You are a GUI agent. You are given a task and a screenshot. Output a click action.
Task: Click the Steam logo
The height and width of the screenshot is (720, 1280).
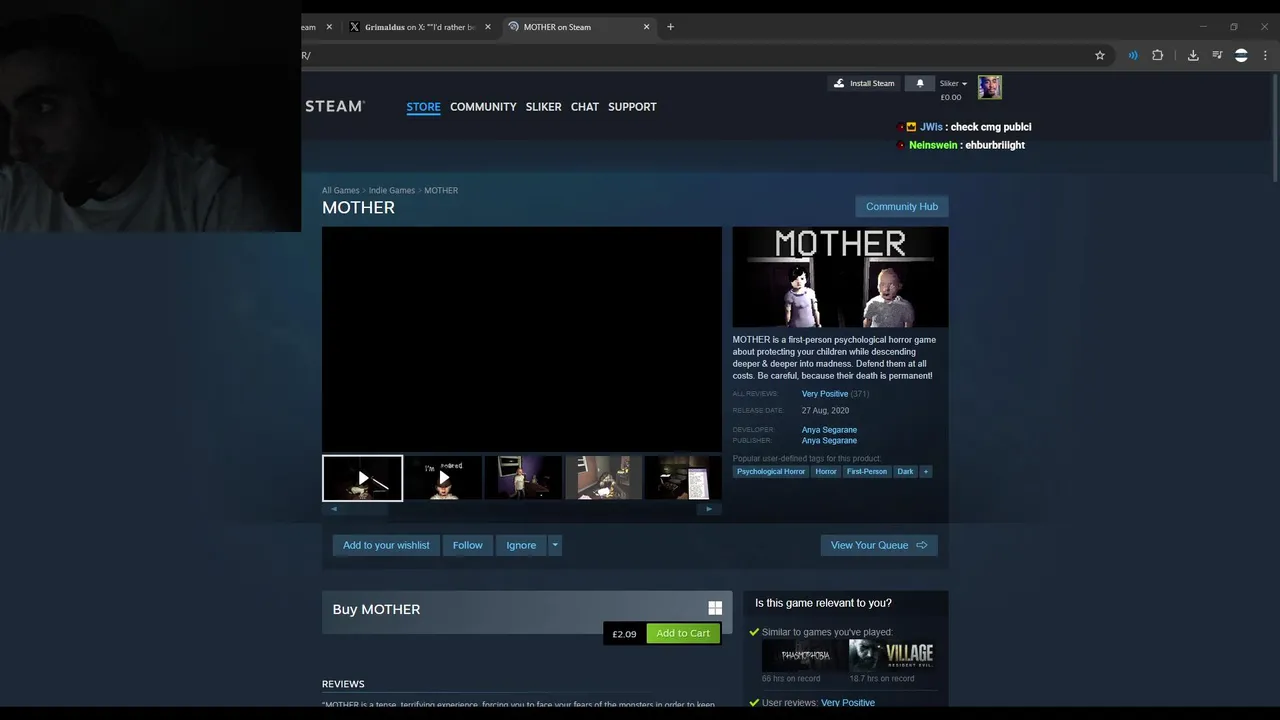point(335,106)
